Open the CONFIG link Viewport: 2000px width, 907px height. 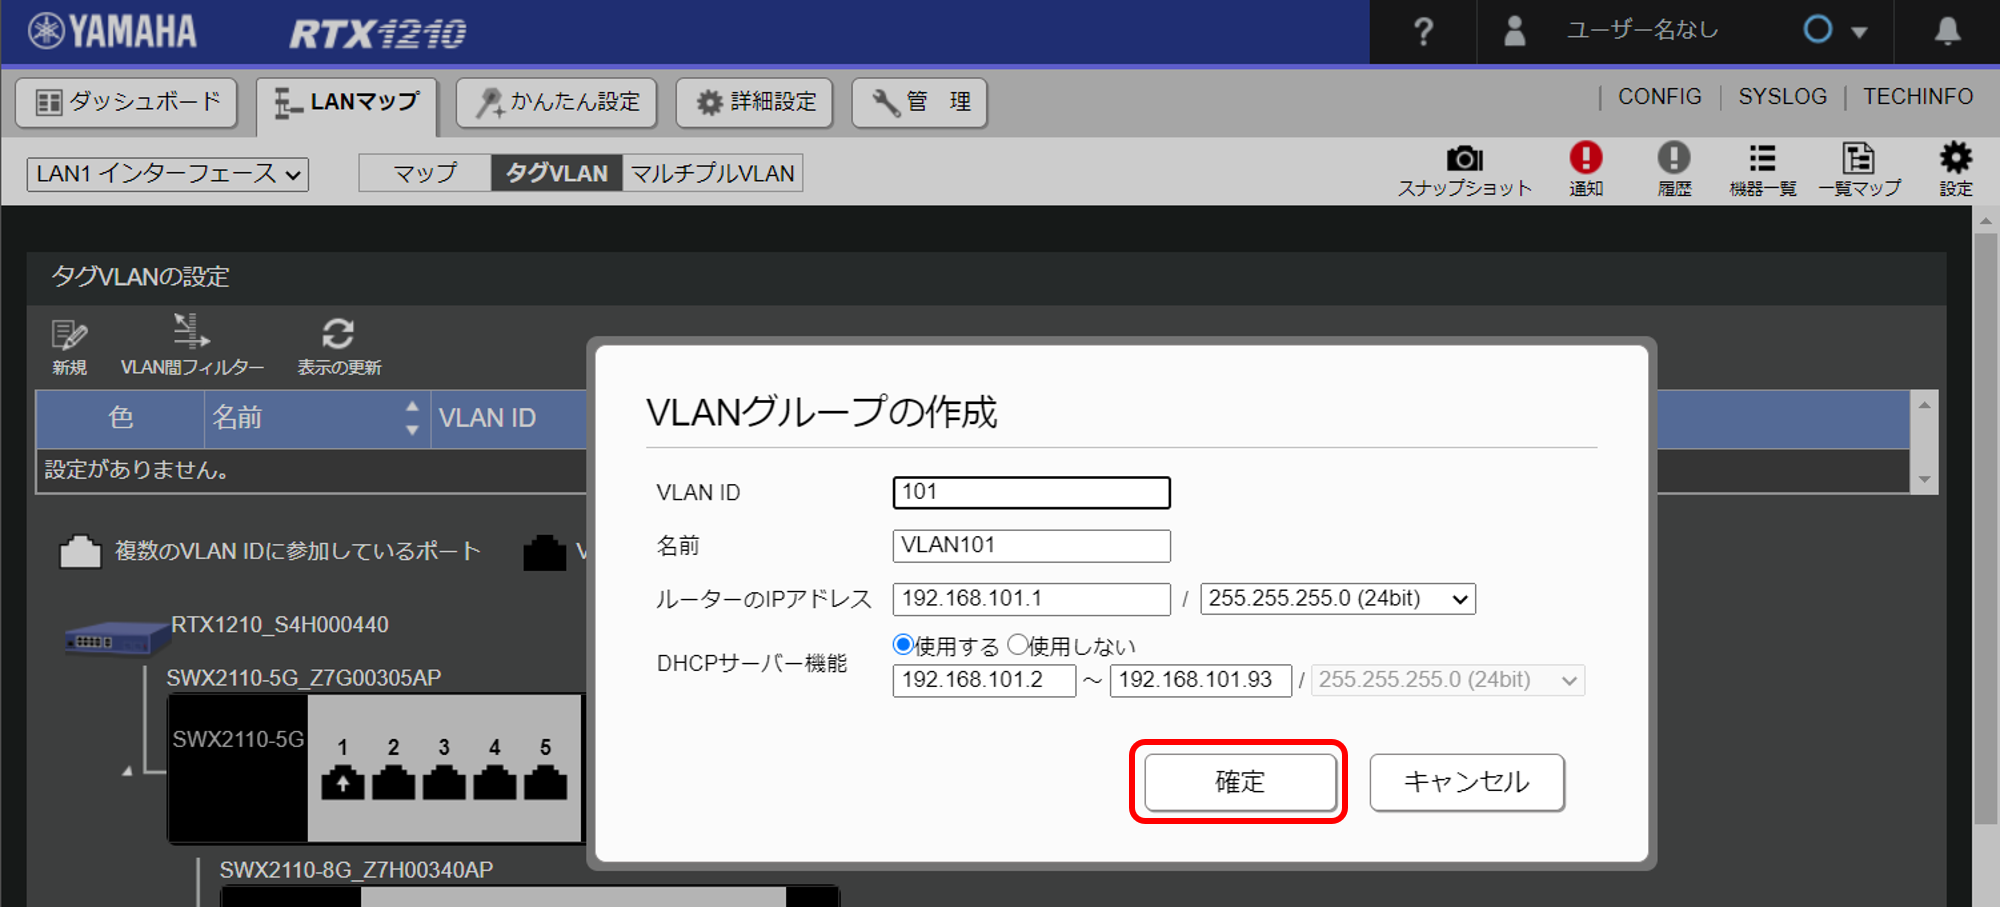point(1659,97)
